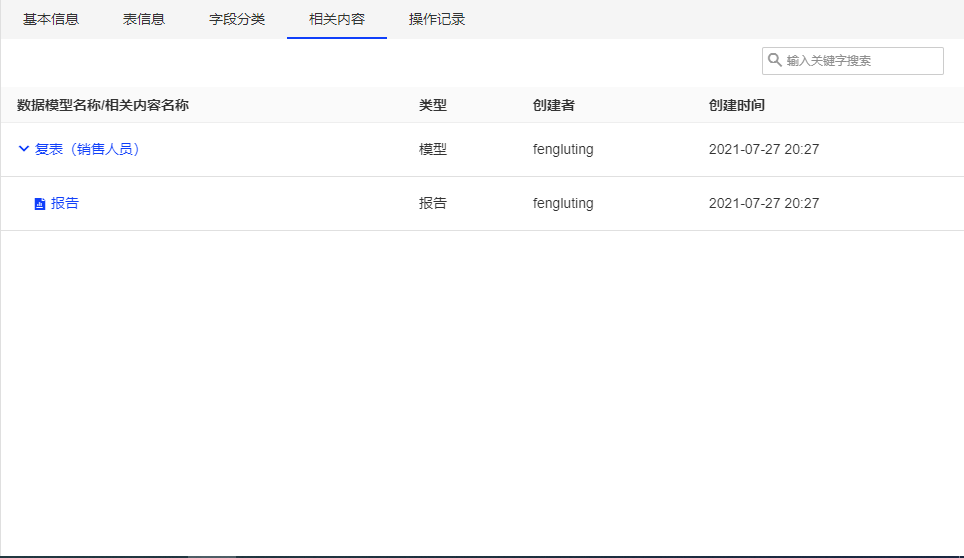The width and height of the screenshot is (964, 558).
Task: Open the 复表（销售人员） model link
Action: [87, 149]
